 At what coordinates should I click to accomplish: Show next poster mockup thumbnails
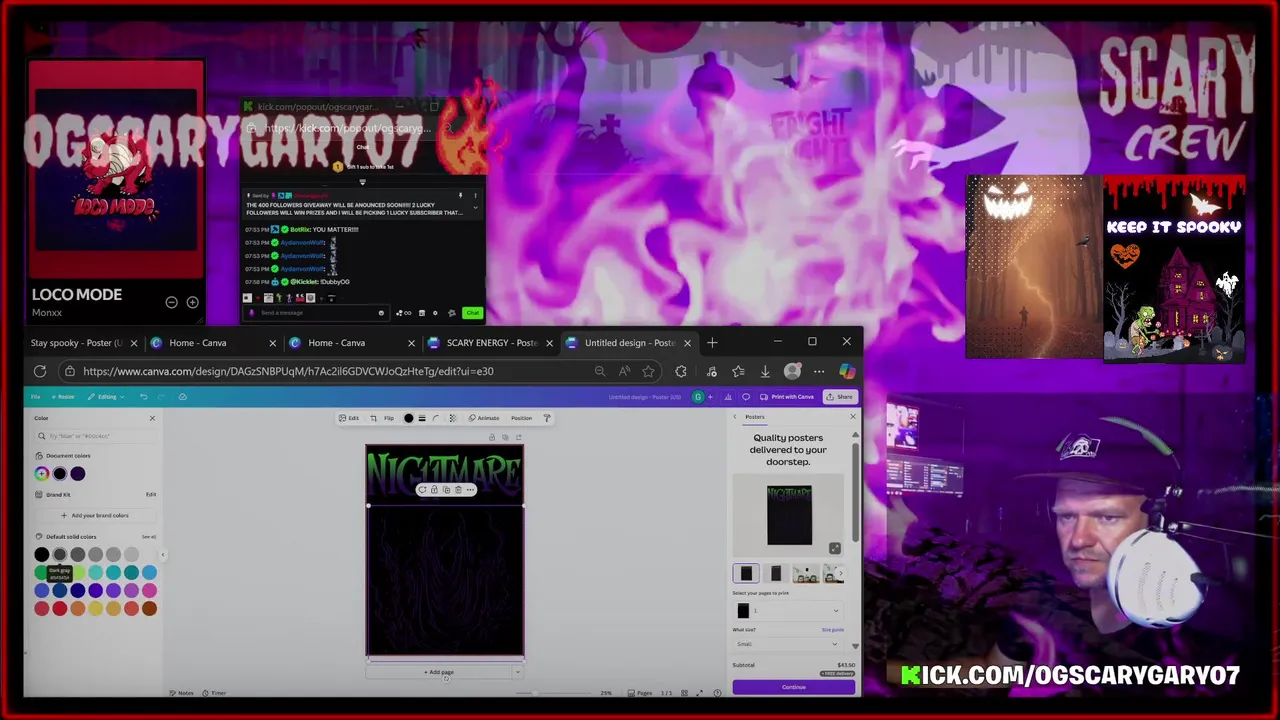point(840,574)
